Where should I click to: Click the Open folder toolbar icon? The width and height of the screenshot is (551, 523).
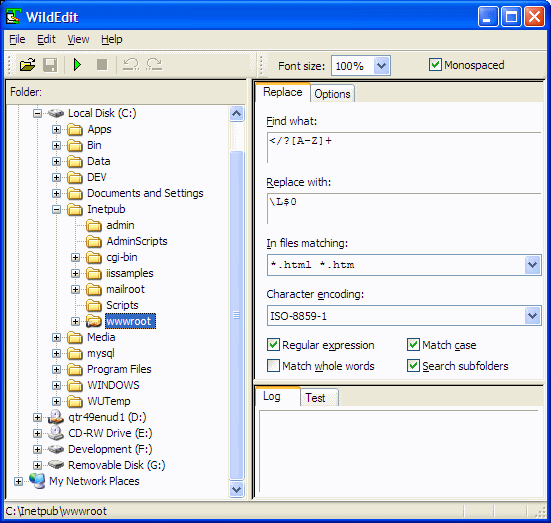27,65
